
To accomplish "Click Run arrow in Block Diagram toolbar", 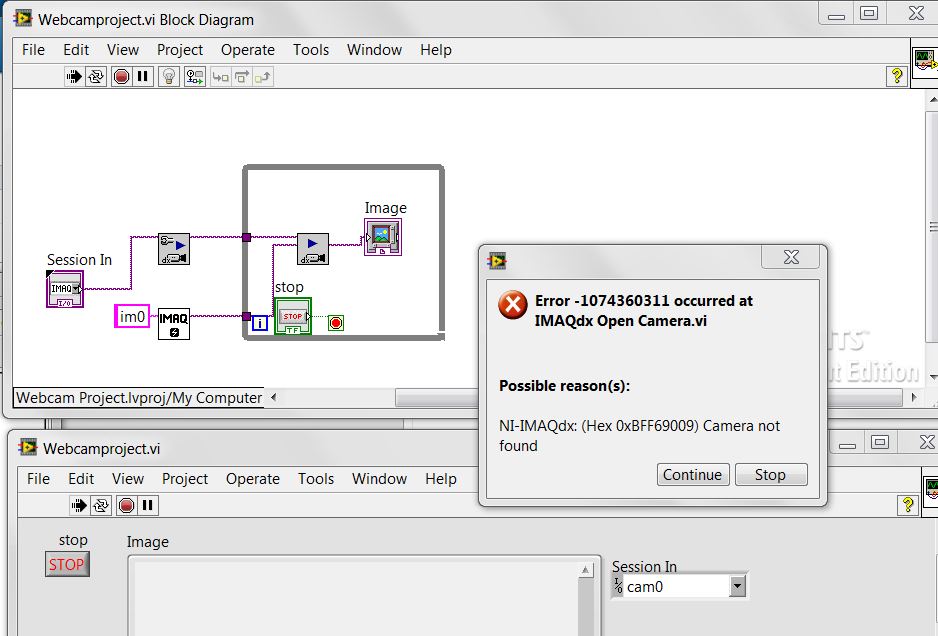I will click(74, 77).
